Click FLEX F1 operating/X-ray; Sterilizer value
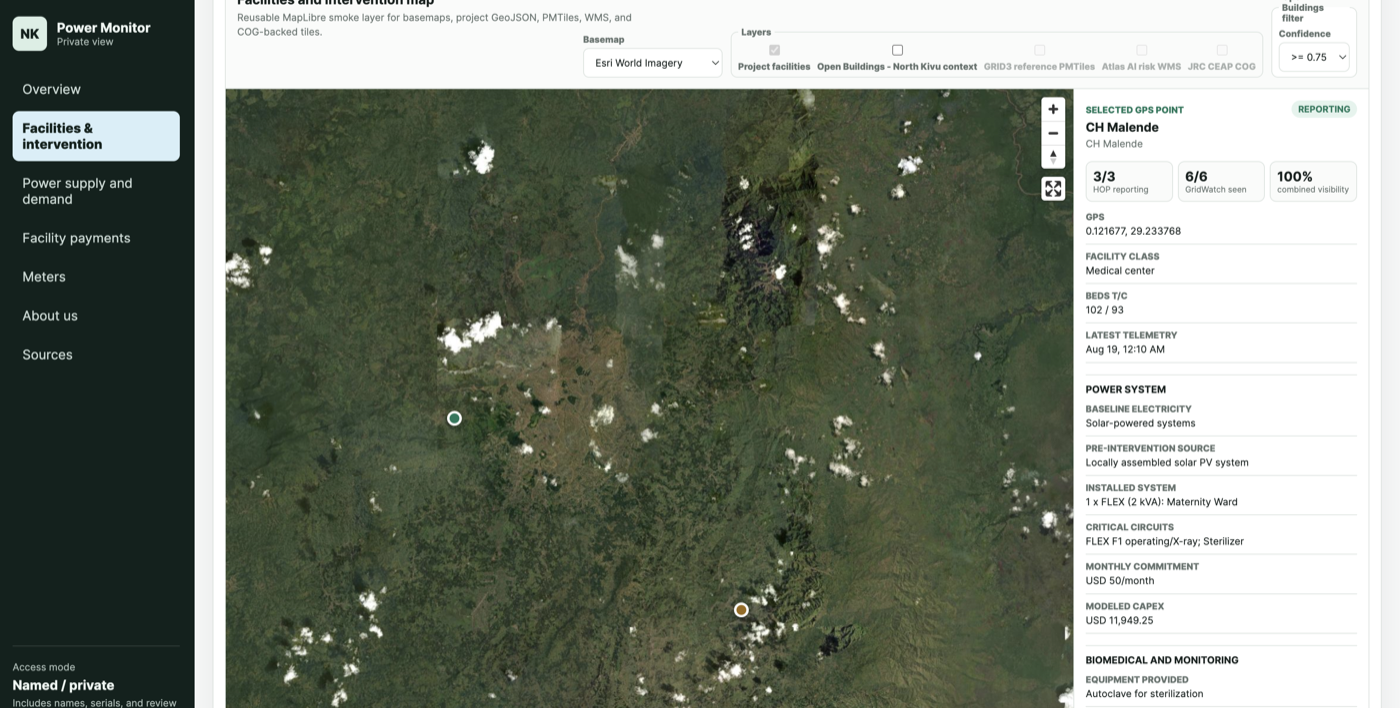1400x708 pixels. 1165,542
